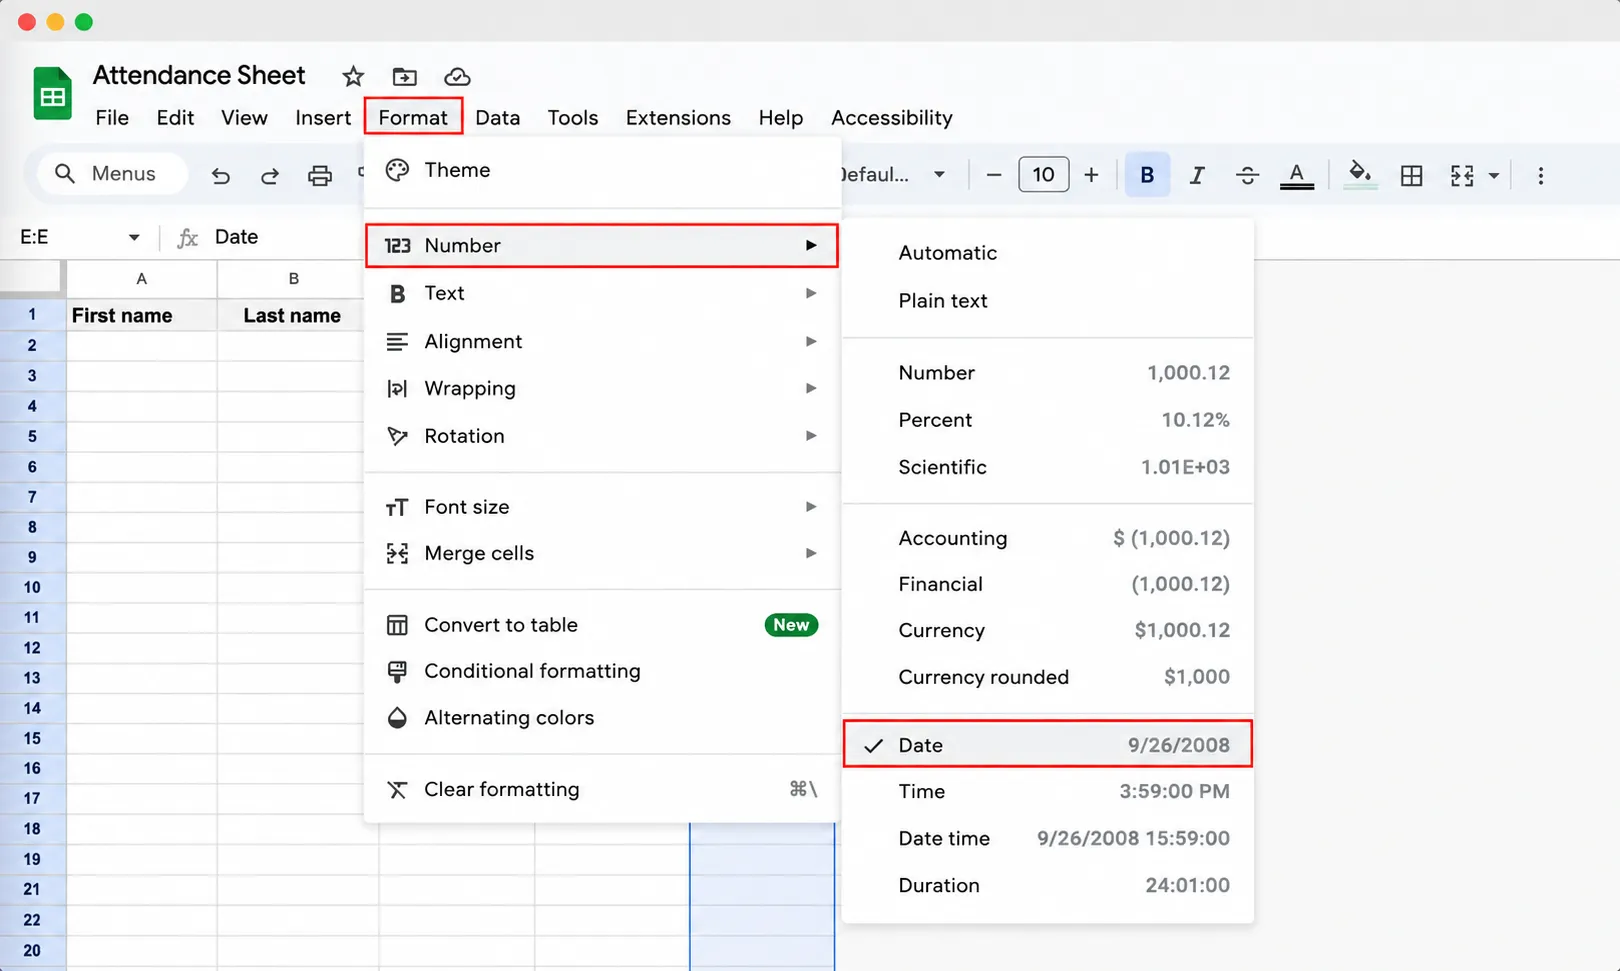This screenshot has width=1620, height=971.
Task: Open the Tools menu
Action: pyautogui.click(x=573, y=117)
